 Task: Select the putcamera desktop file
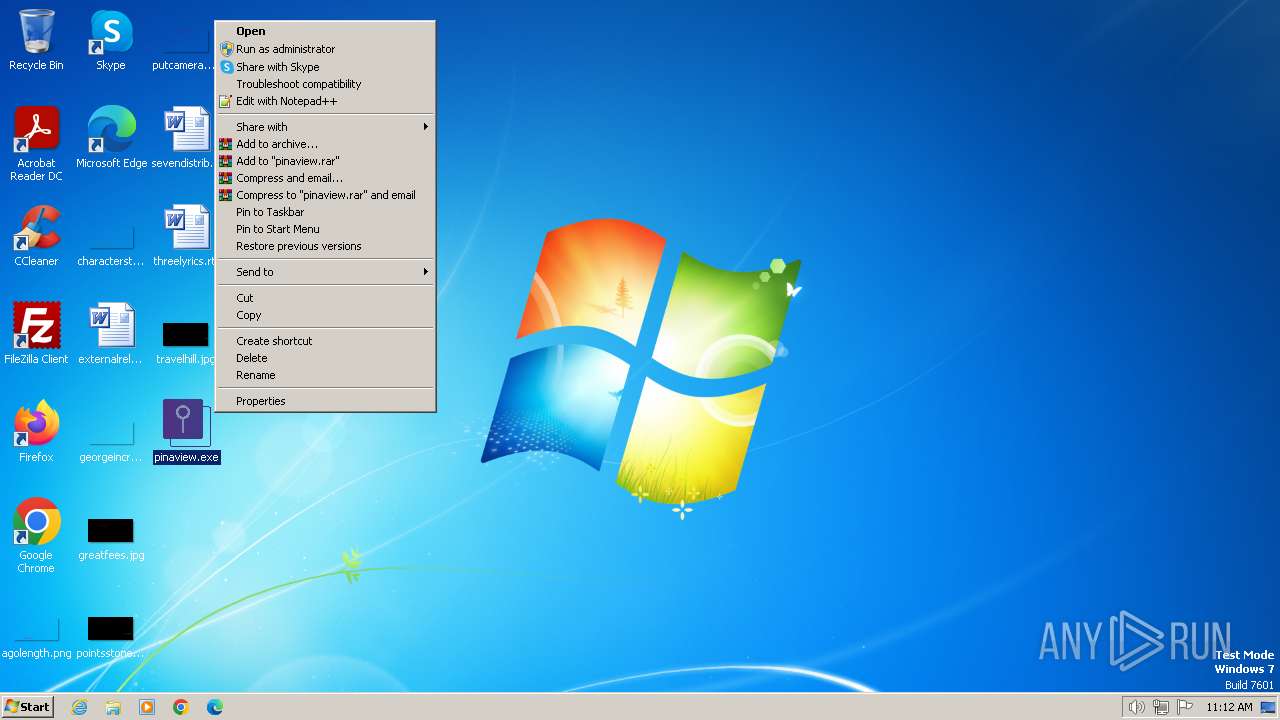click(185, 50)
